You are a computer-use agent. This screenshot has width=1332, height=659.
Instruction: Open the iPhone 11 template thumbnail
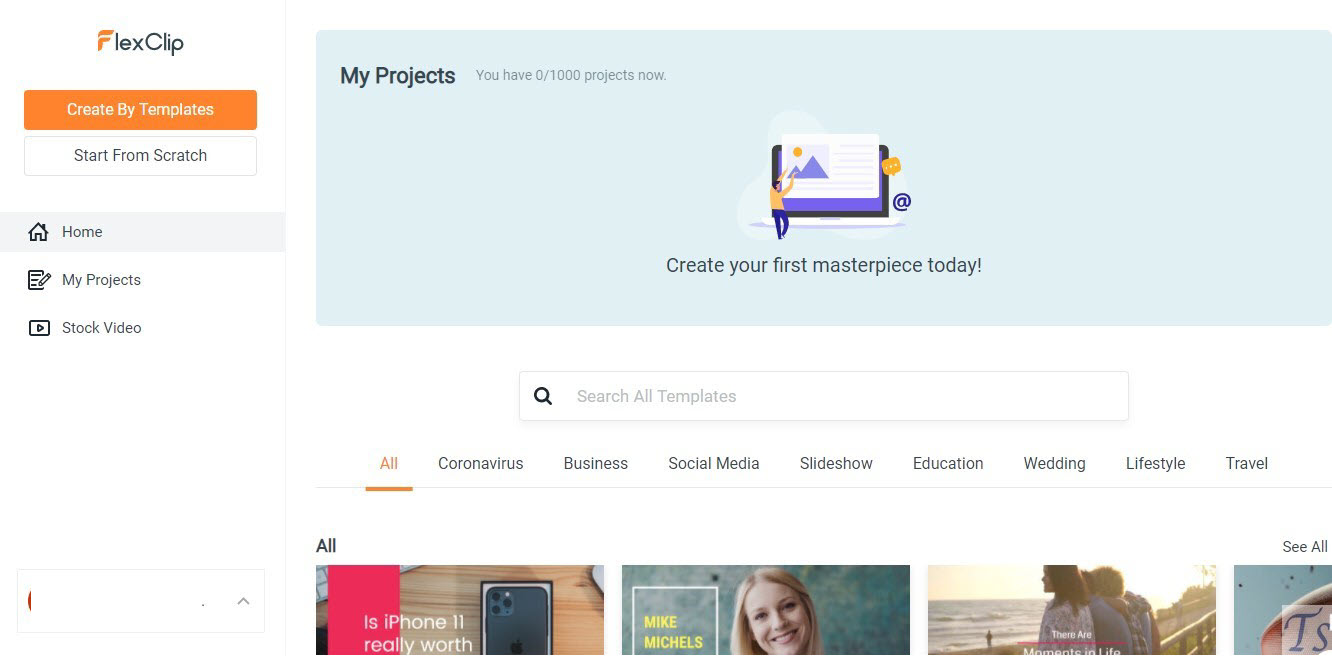click(460, 611)
